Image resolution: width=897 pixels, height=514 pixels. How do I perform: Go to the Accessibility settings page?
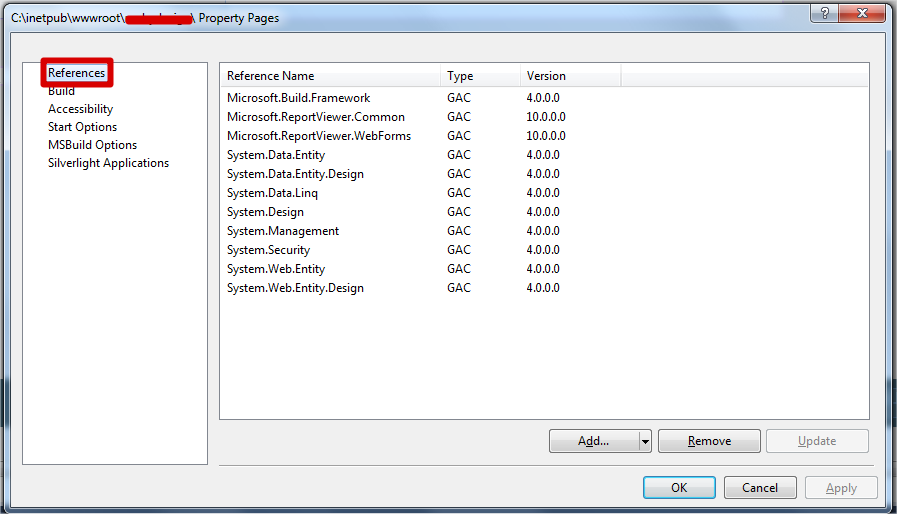click(x=80, y=109)
